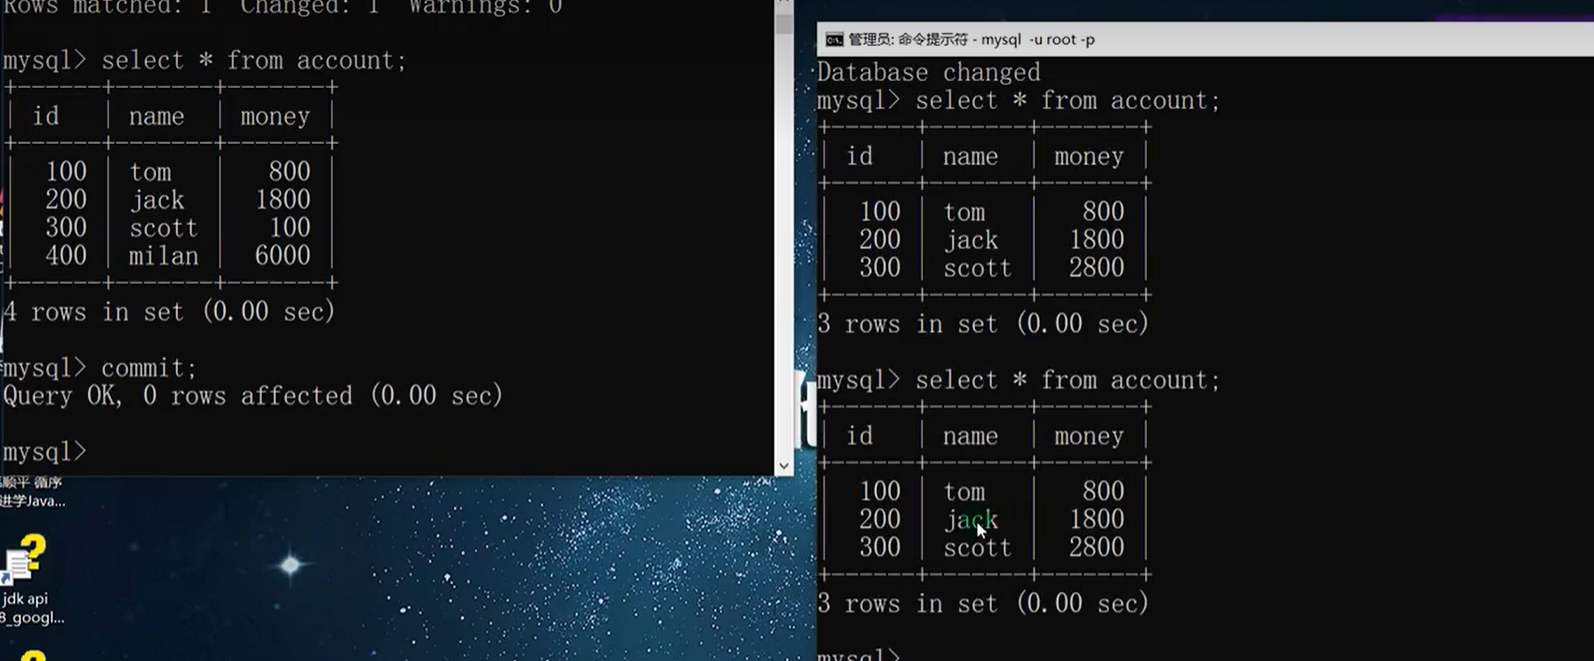
Task: Click the right window title '管理员: 命令提示符 - mysql -u root -p'
Action: pos(971,40)
